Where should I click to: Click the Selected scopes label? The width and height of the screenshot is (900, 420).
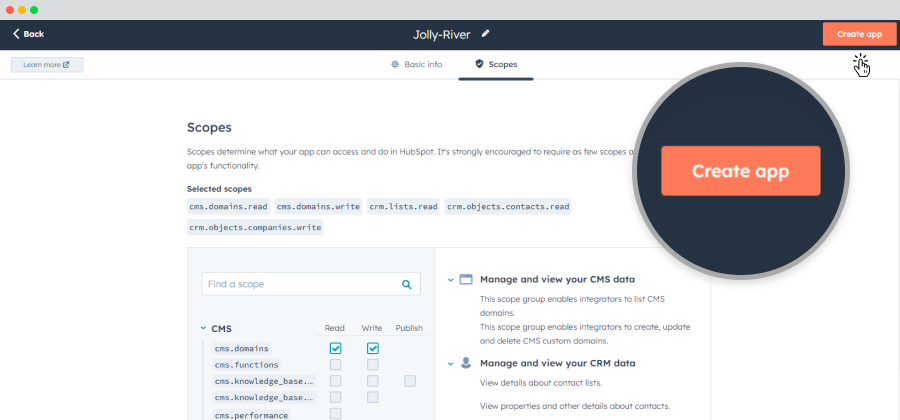[219, 189]
